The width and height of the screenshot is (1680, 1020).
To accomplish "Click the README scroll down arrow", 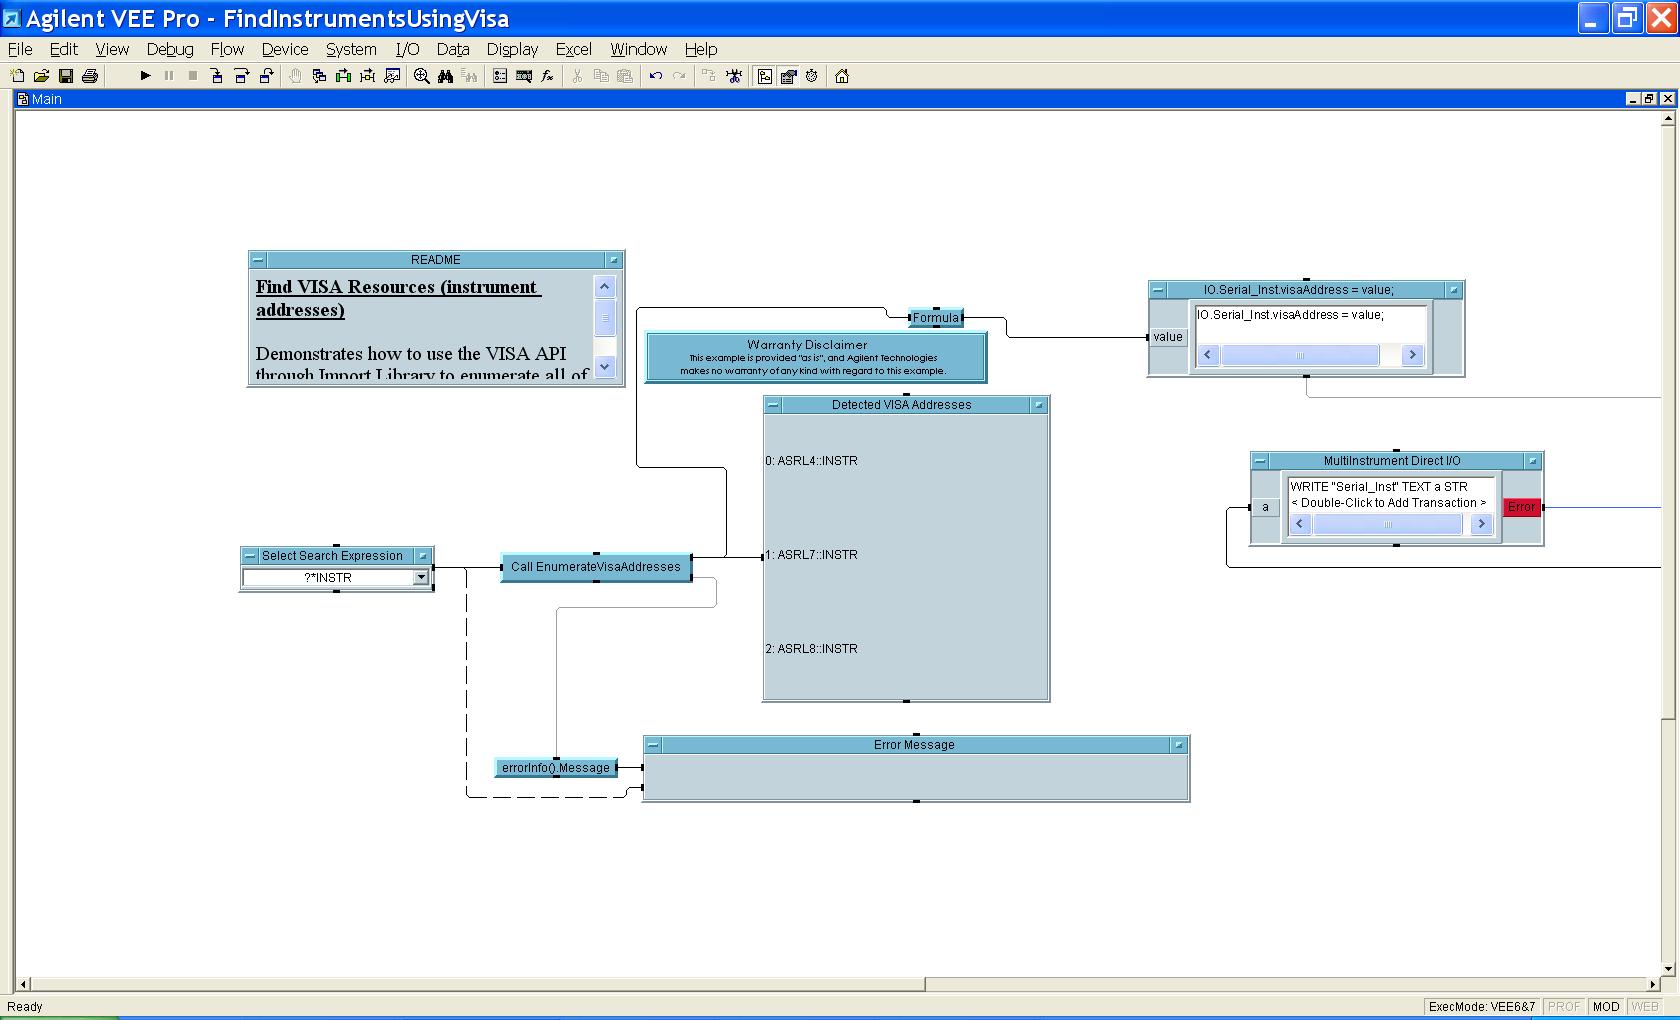I will [604, 367].
